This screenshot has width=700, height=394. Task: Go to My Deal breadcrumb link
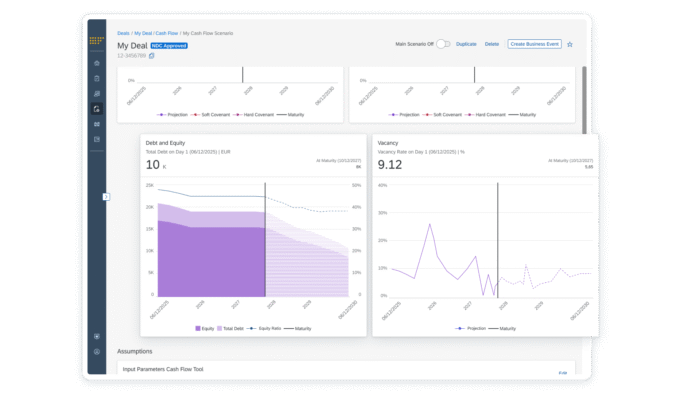(143, 33)
